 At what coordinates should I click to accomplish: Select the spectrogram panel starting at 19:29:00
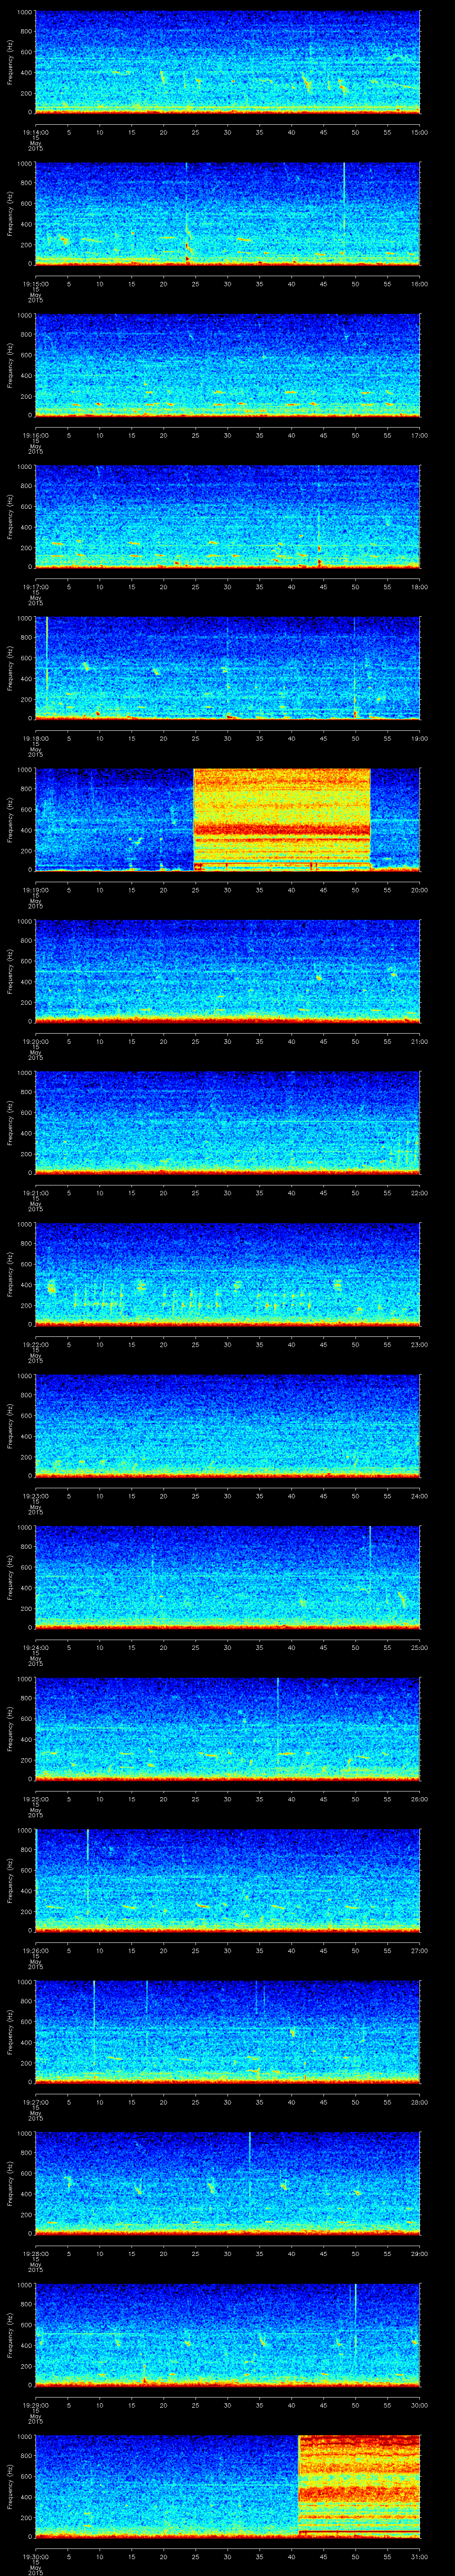228,2335
